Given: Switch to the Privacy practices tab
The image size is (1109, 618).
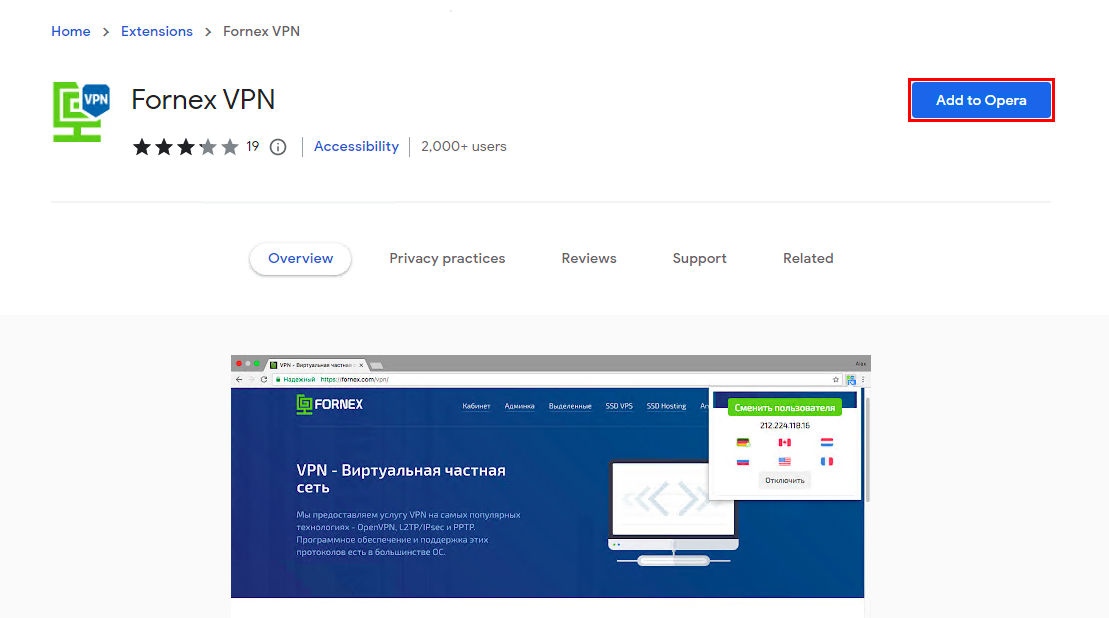Looking at the screenshot, I should [x=447, y=259].
